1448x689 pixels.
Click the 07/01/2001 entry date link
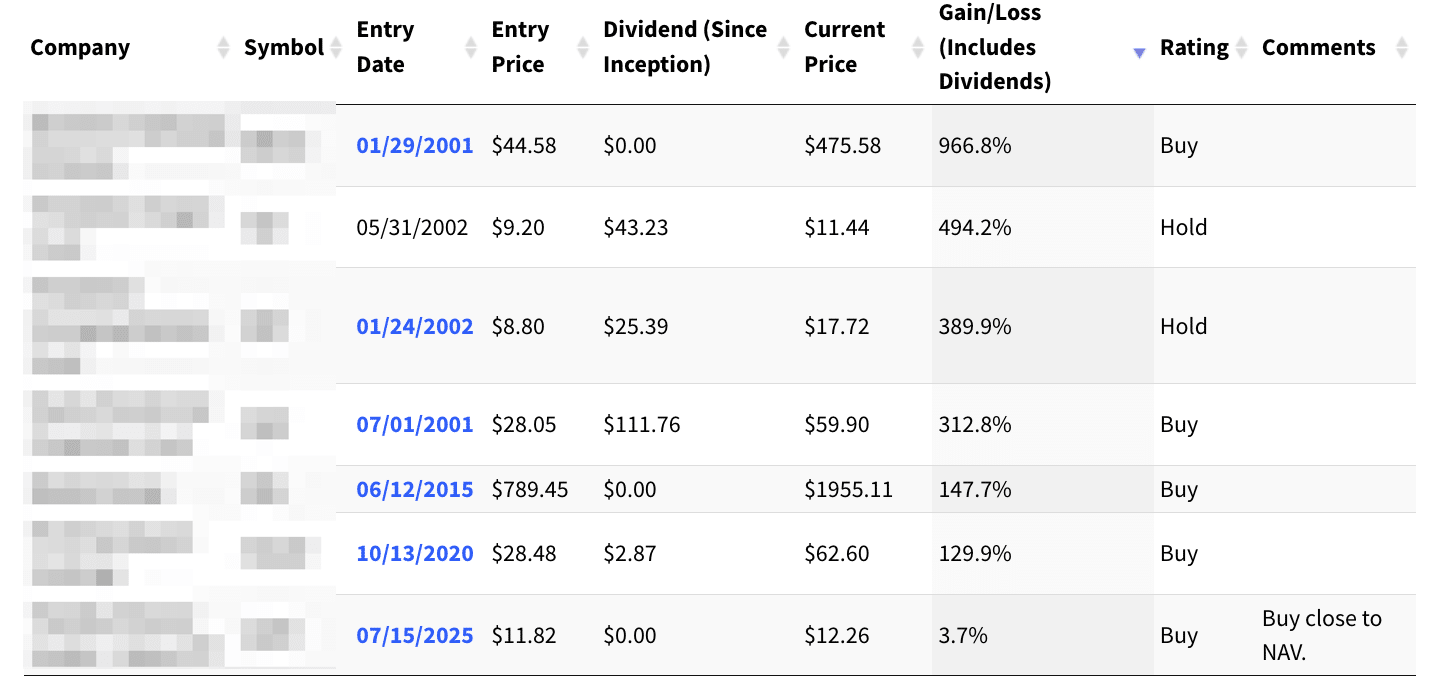(x=414, y=425)
